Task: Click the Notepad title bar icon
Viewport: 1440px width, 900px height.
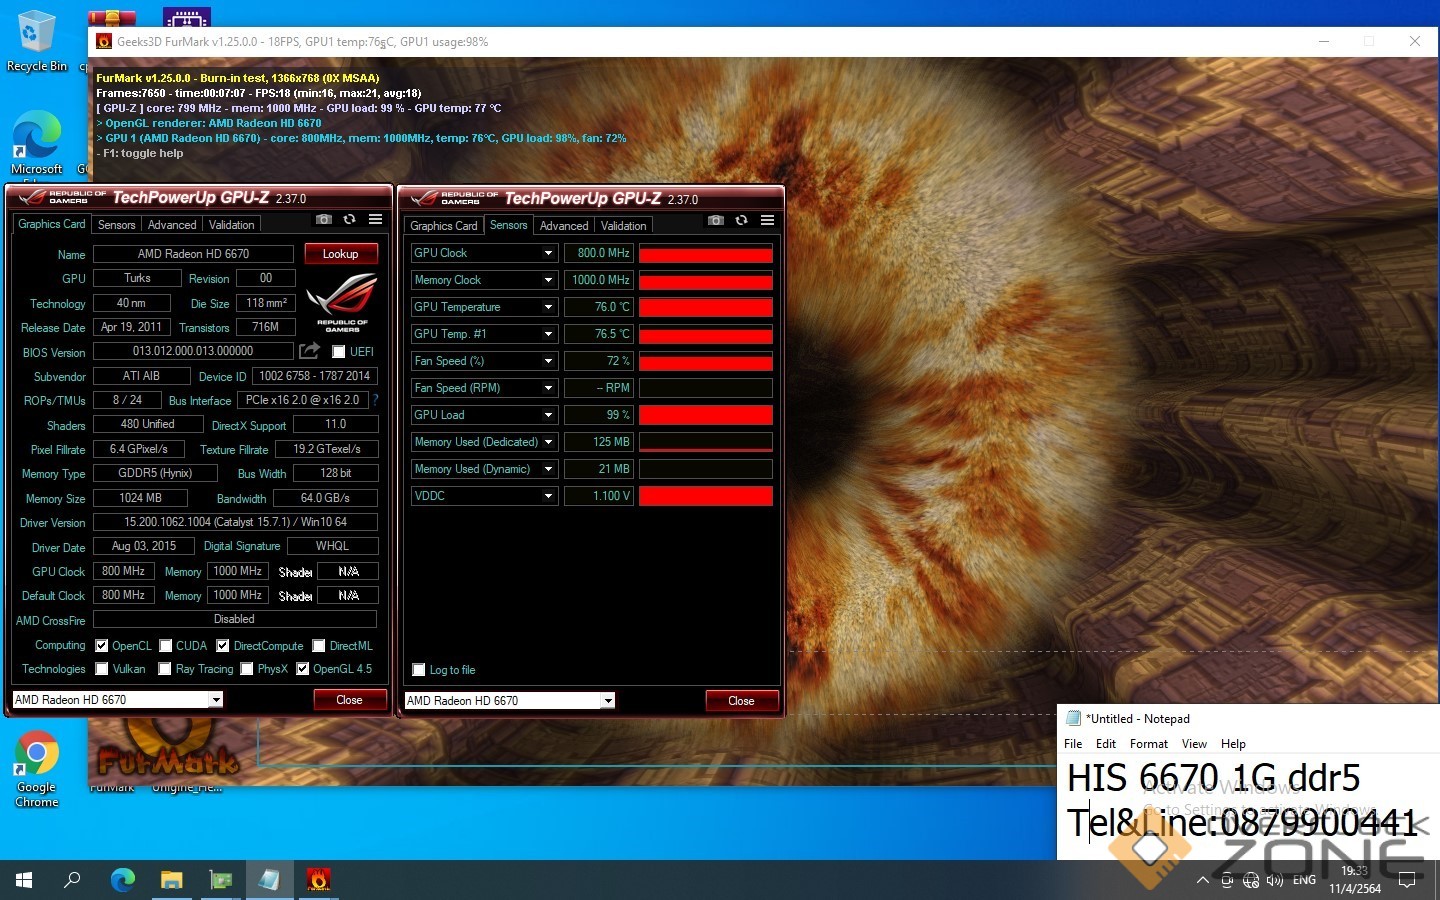Action: 1074,718
